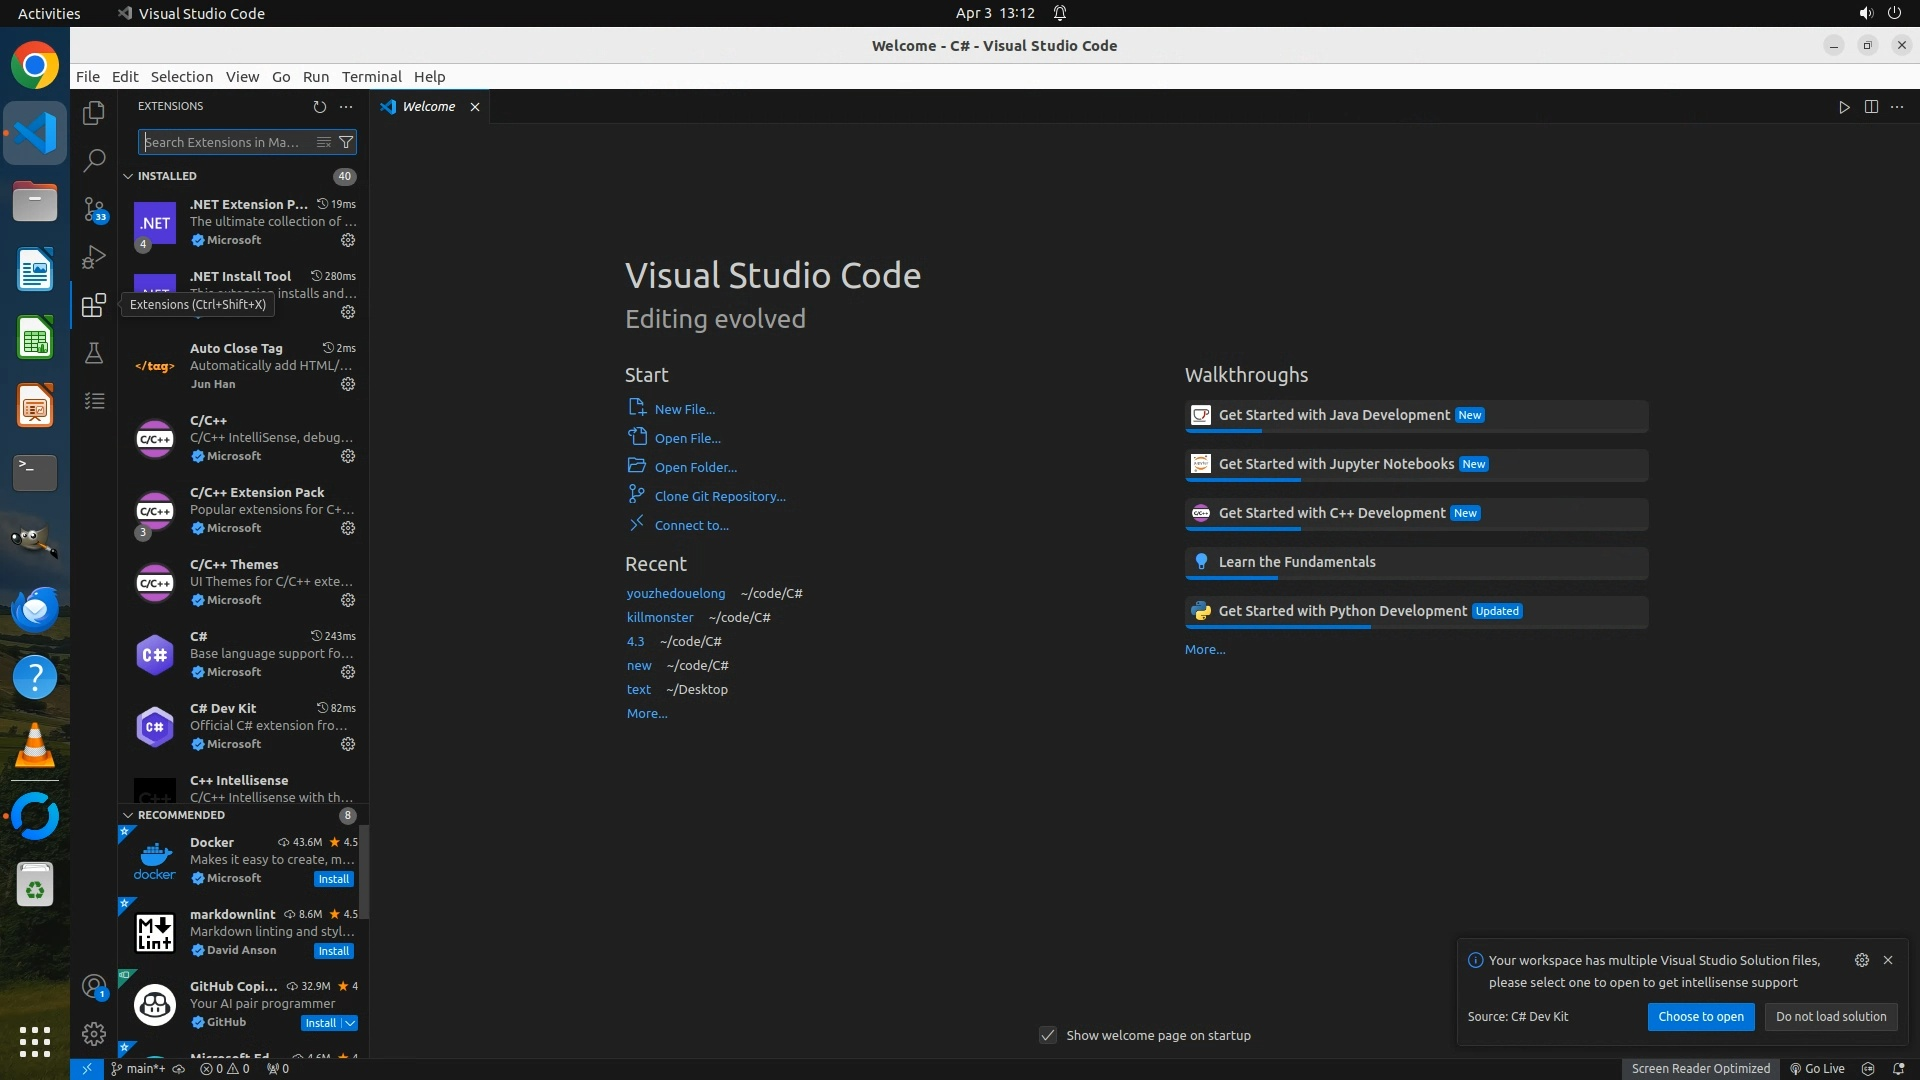Open the Explorer view in activity bar
Image resolution: width=1920 pixels, height=1080 pixels.
[x=94, y=113]
